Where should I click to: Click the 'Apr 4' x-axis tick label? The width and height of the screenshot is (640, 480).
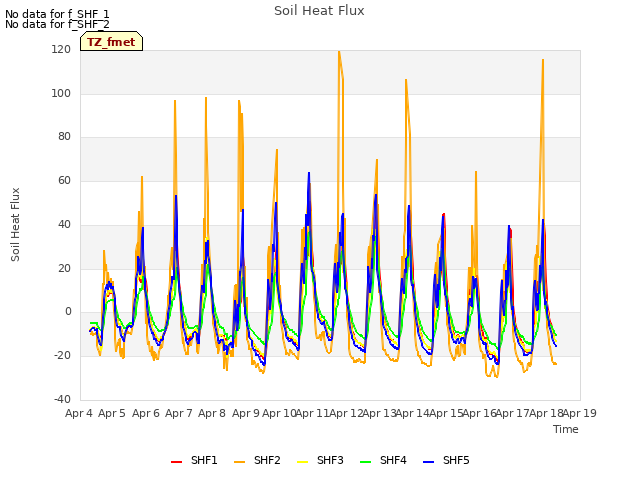click(79, 413)
